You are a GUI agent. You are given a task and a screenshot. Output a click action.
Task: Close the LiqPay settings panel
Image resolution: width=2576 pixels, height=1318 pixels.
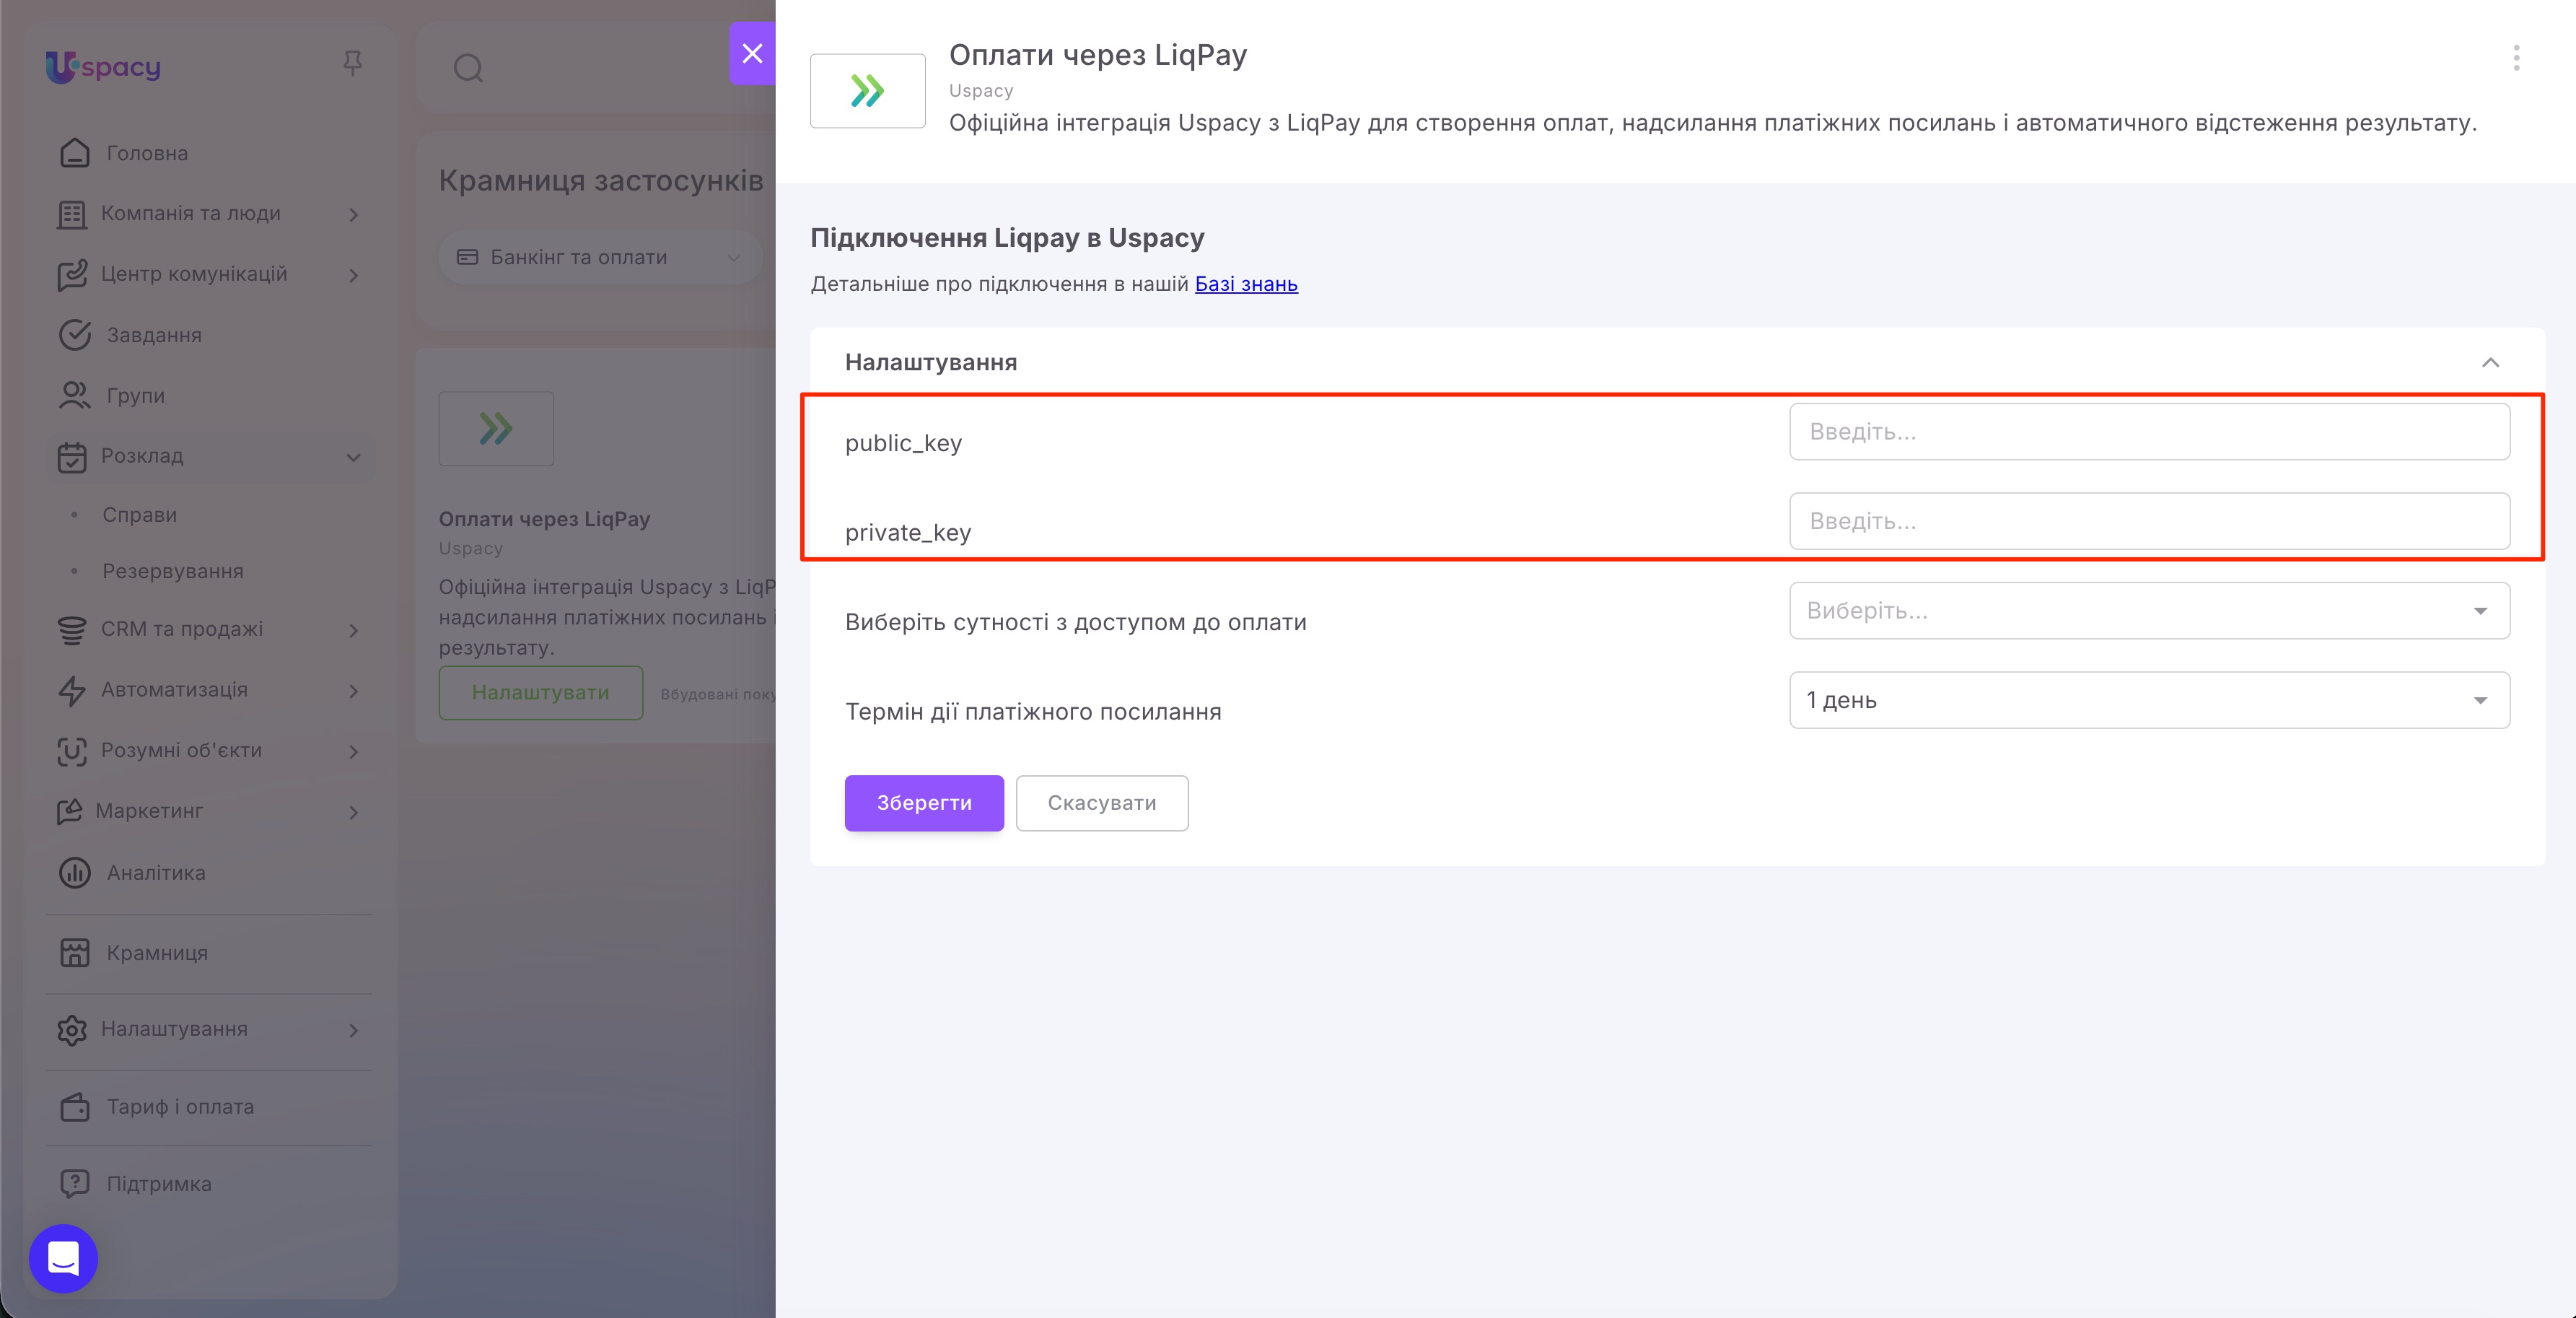pos(752,53)
